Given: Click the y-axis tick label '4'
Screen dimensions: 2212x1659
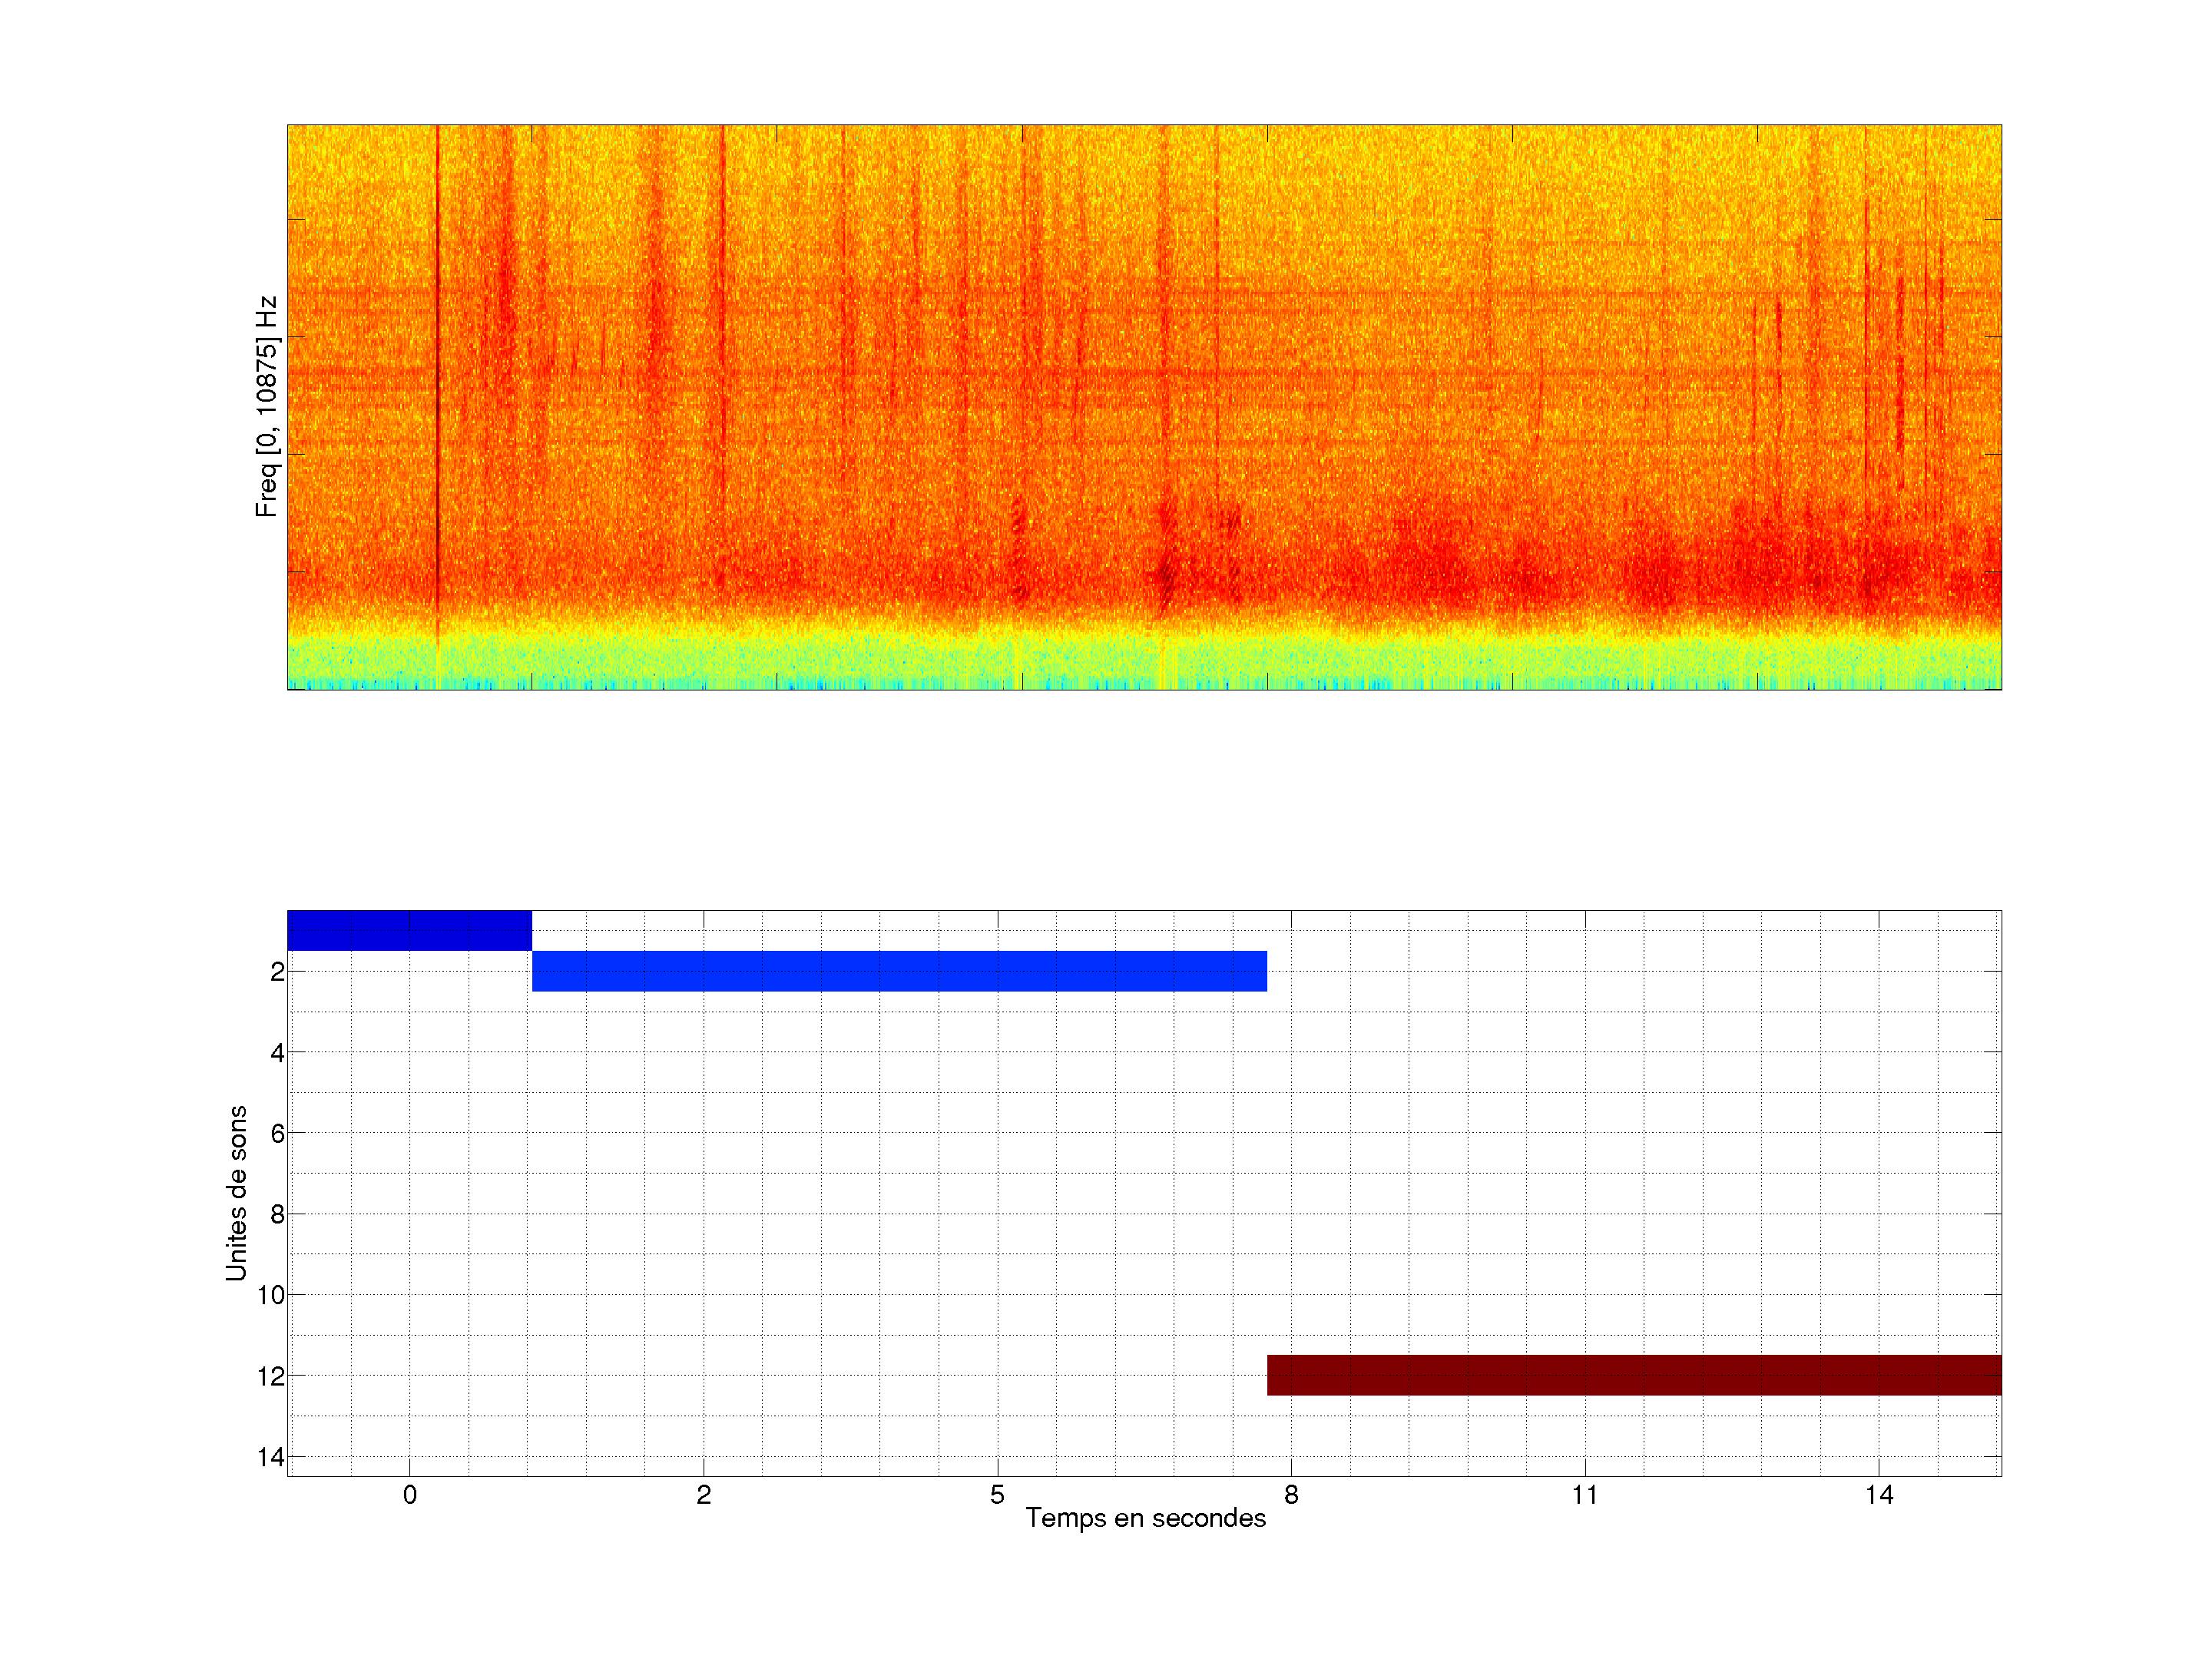Looking at the screenshot, I should [x=277, y=1053].
